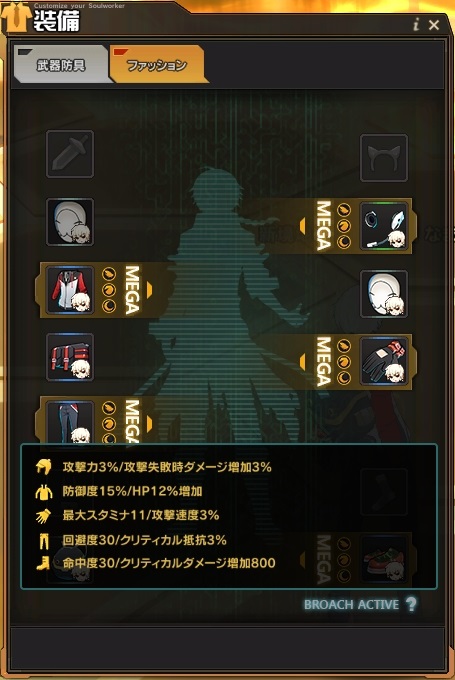Toggle the top broach socket on gloves
455x680 pixels.
344,346
